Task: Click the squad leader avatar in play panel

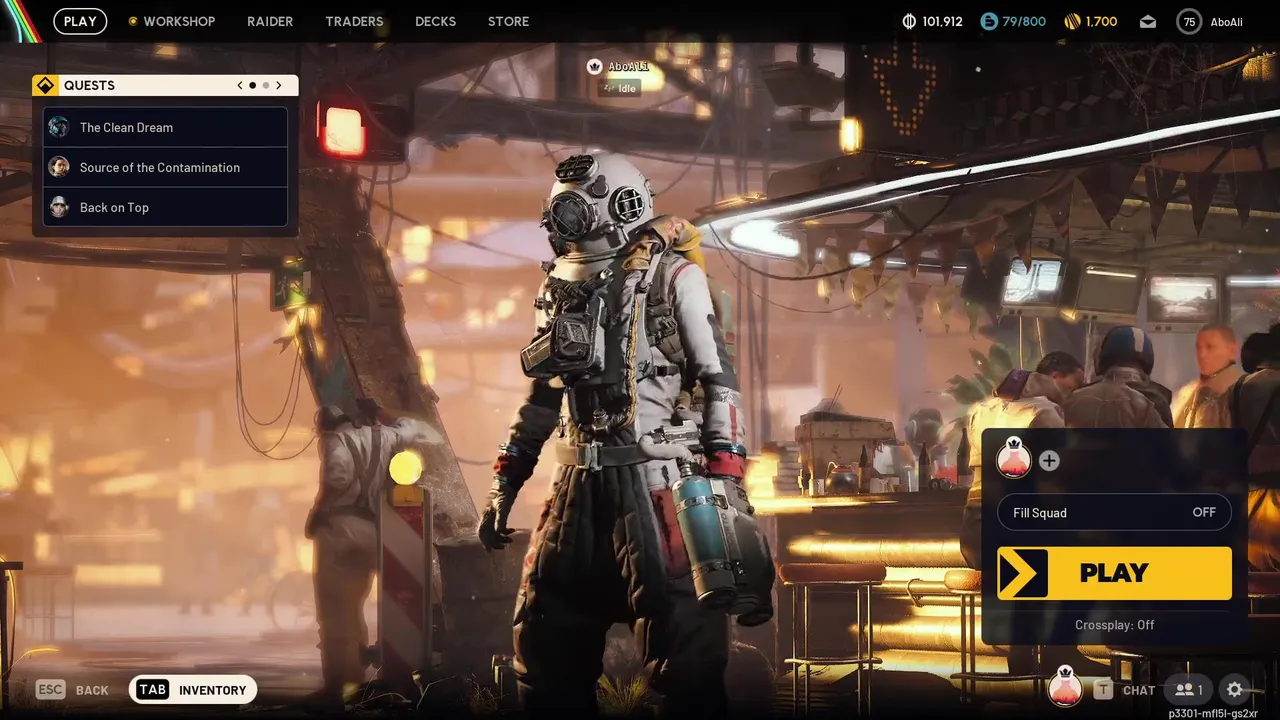Action: click(x=1015, y=459)
